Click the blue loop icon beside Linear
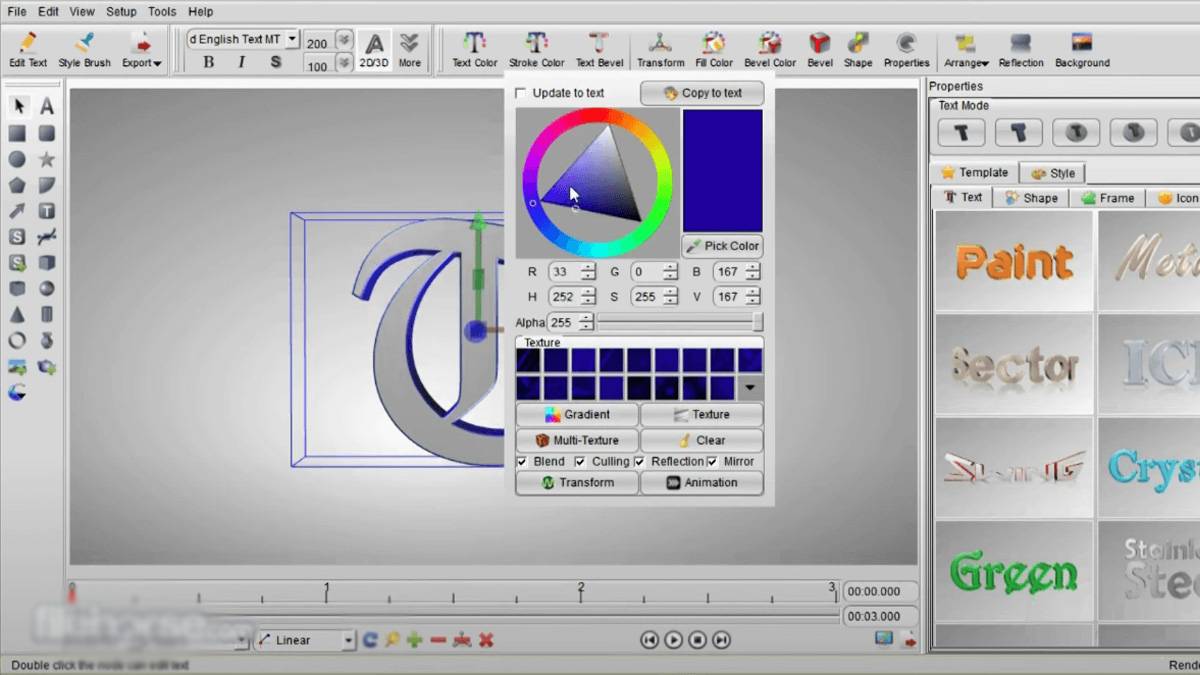1200x675 pixels. click(x=370, y=640)
